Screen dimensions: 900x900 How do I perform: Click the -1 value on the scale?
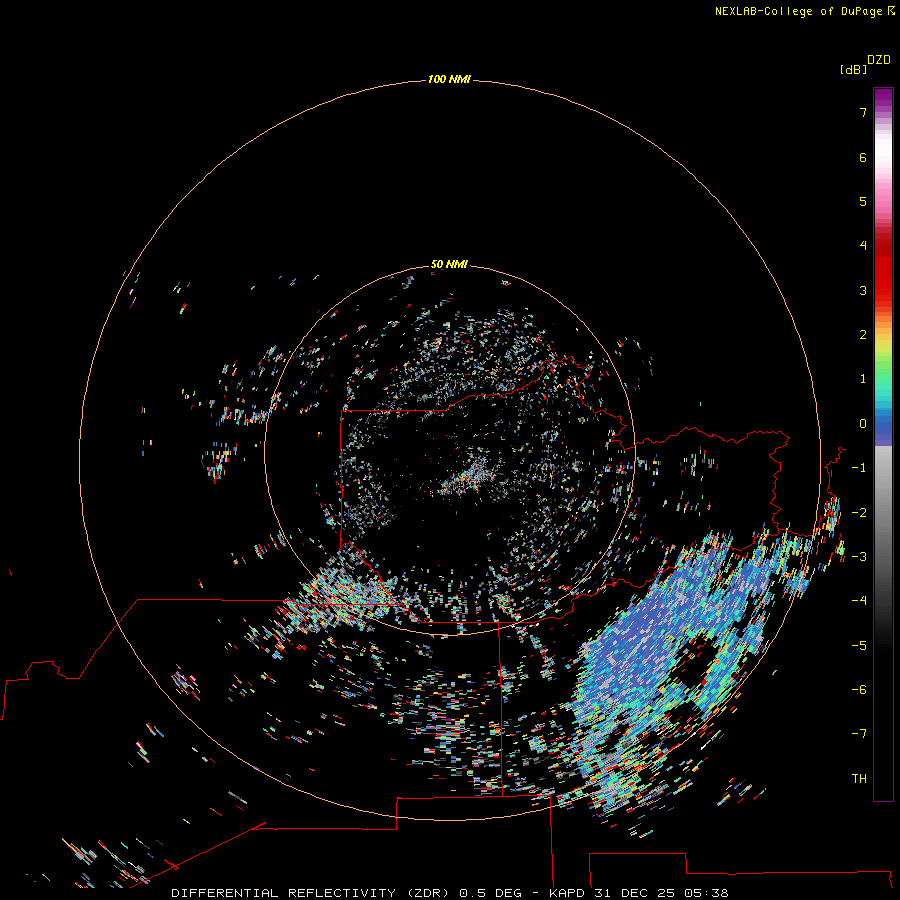[859, 468]
